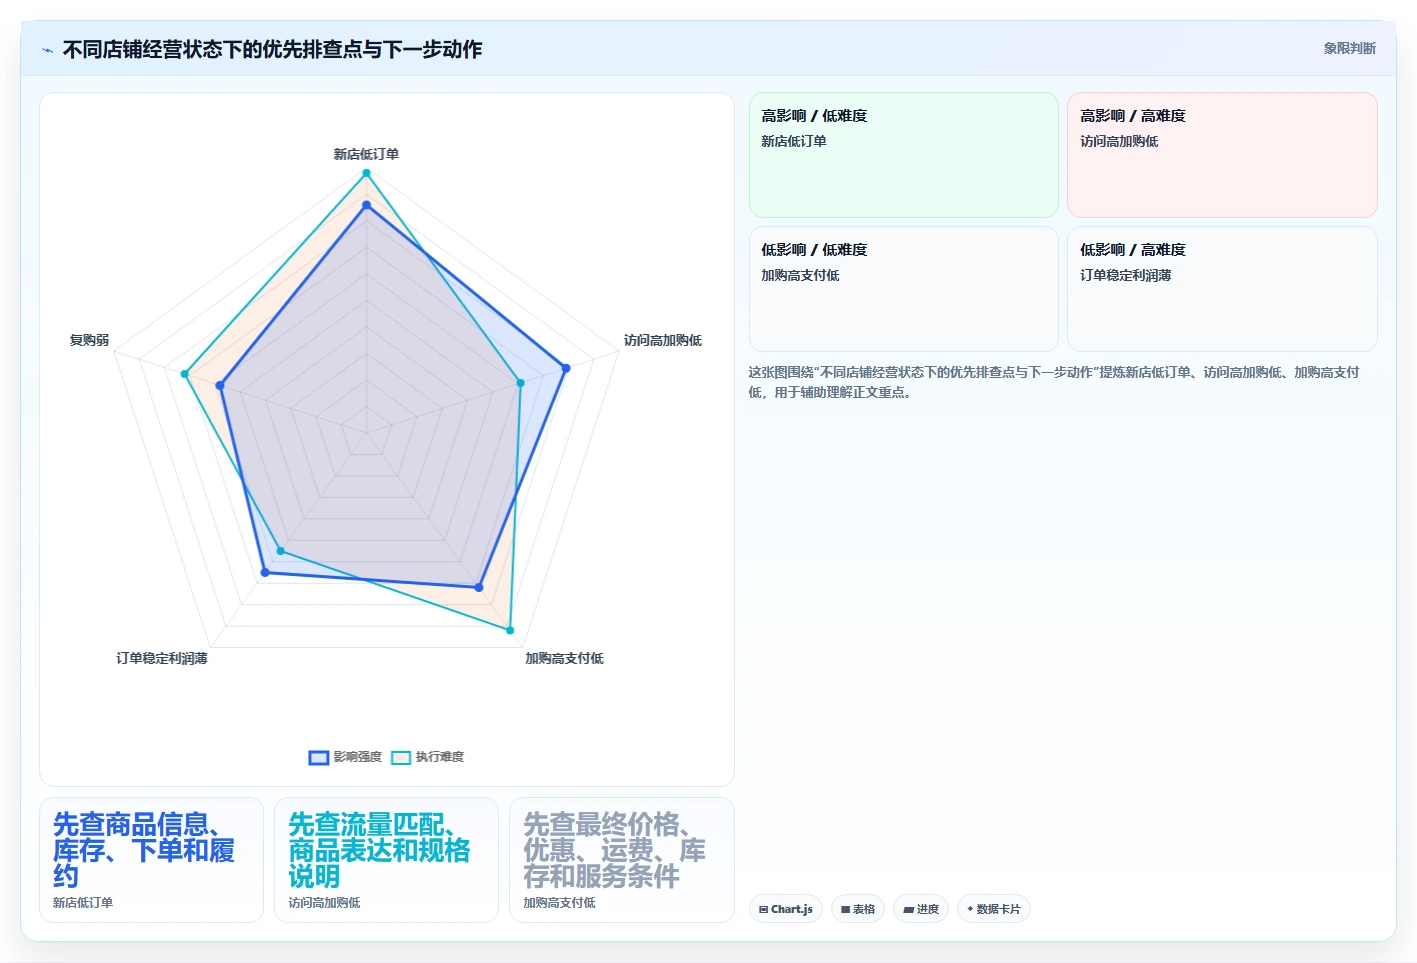Select the cyan 执行难度 point on 访问高加购低 axis
1417x963 pixels.
[520, 383]
